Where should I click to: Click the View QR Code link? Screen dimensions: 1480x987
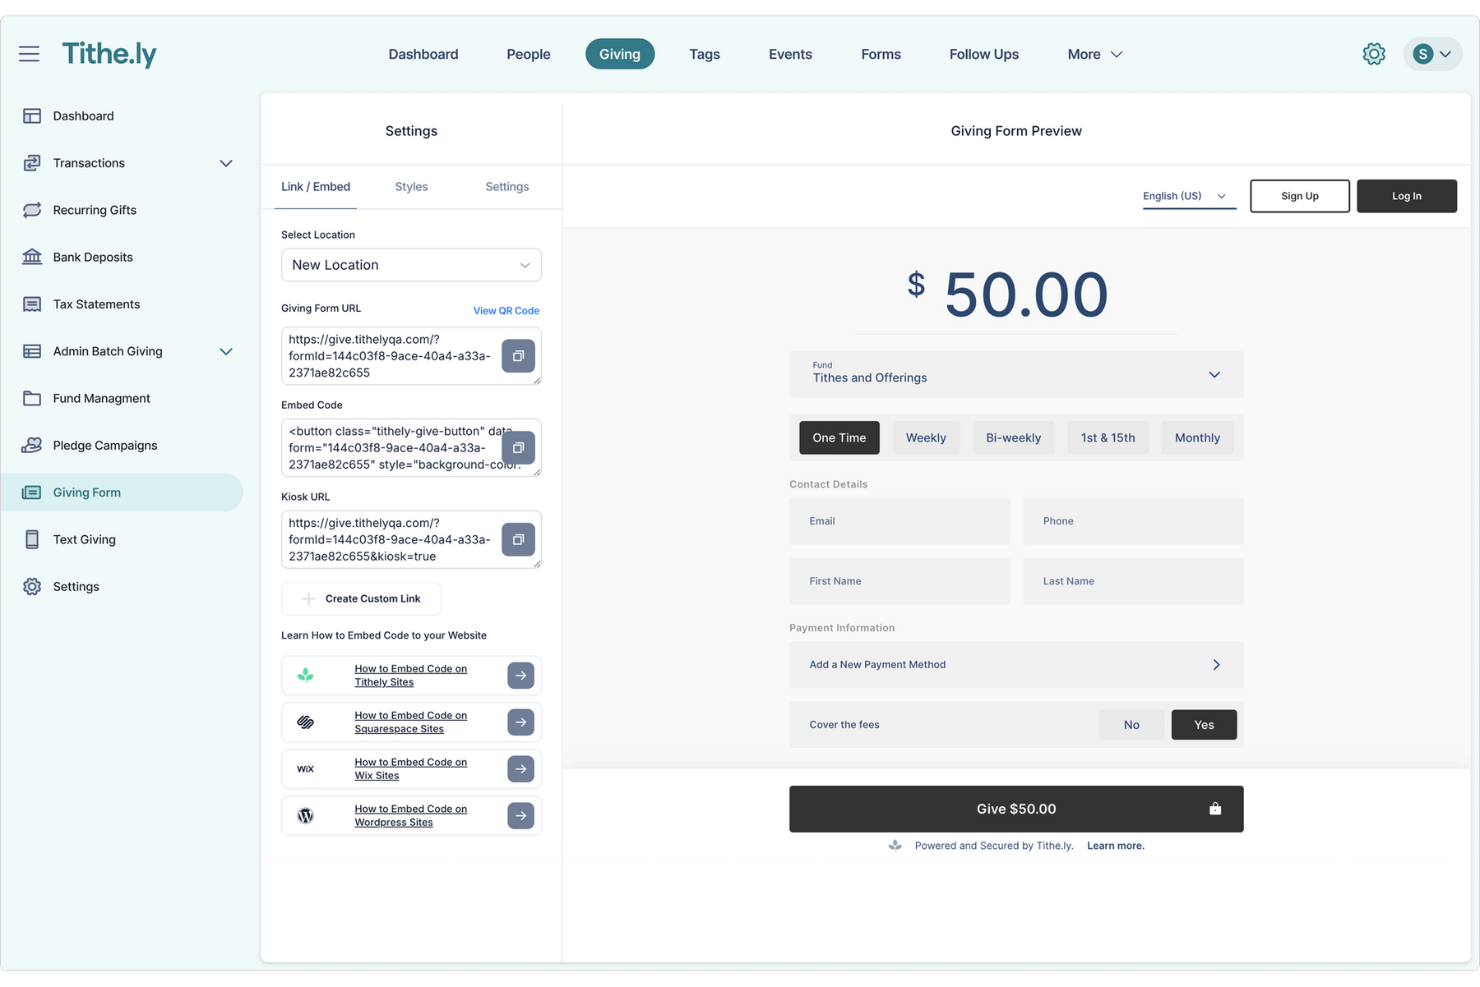point(506,310)
